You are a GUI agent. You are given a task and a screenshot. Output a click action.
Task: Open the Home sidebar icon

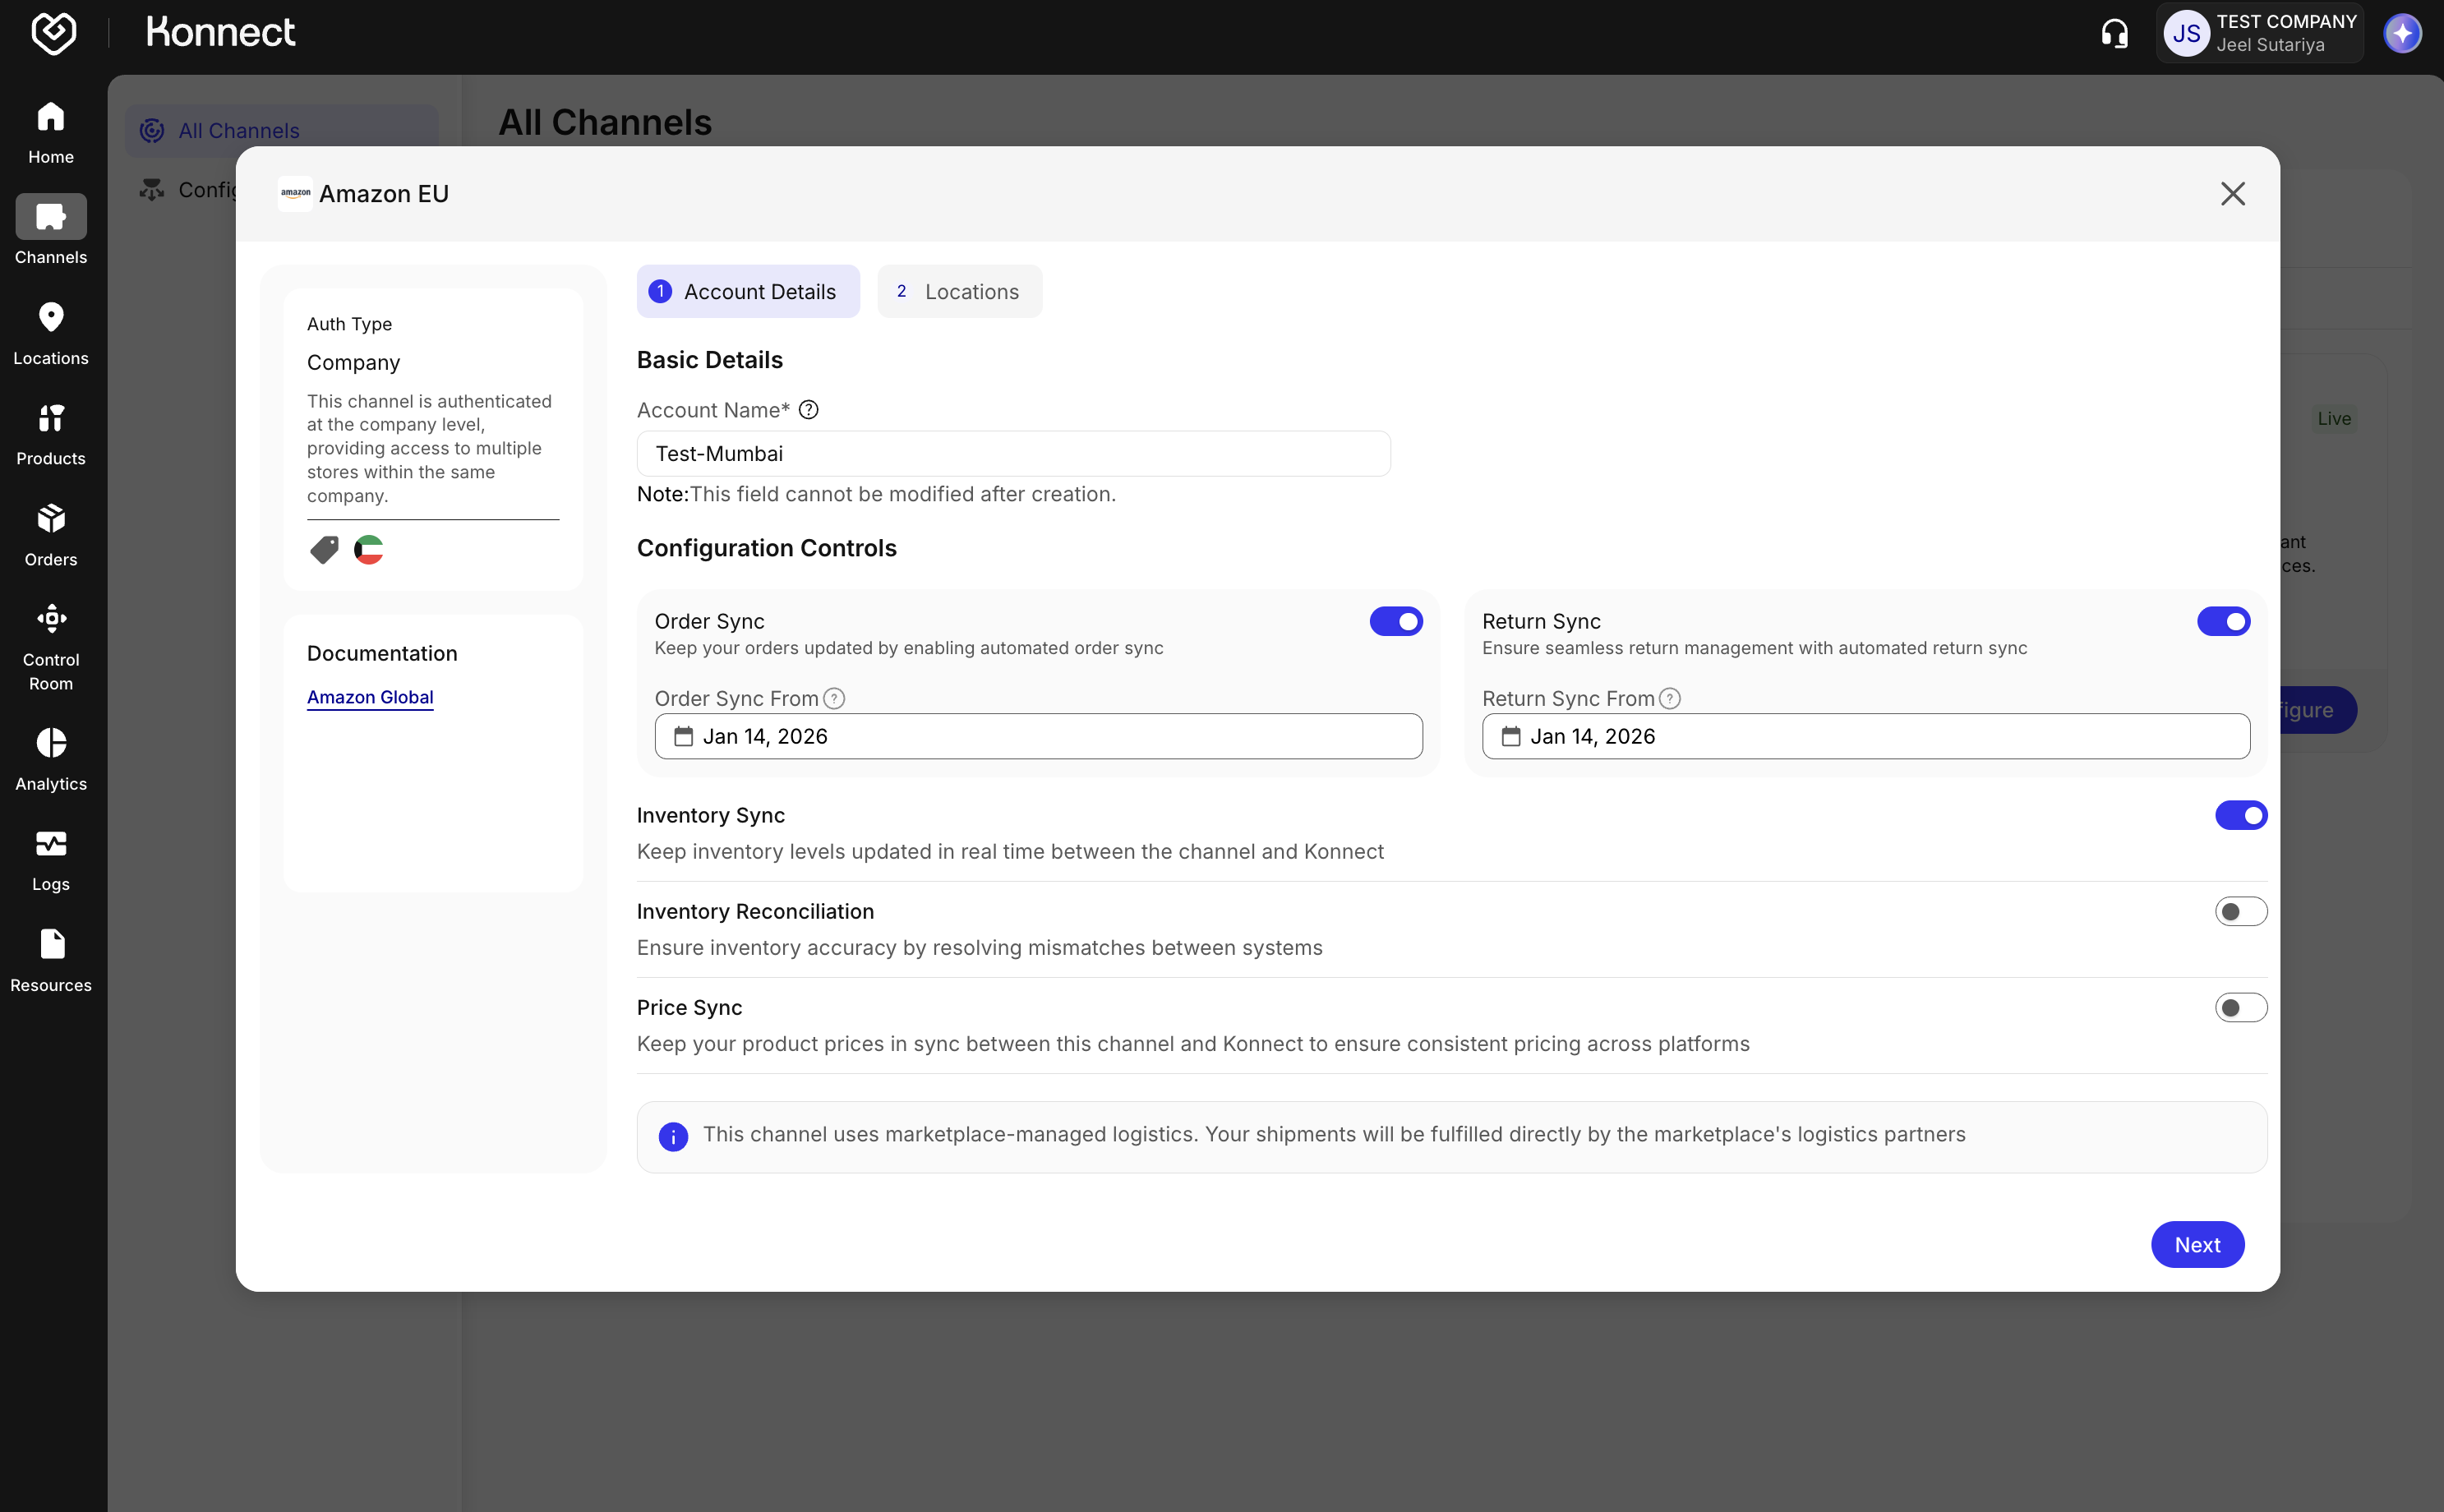pos(51,118)
